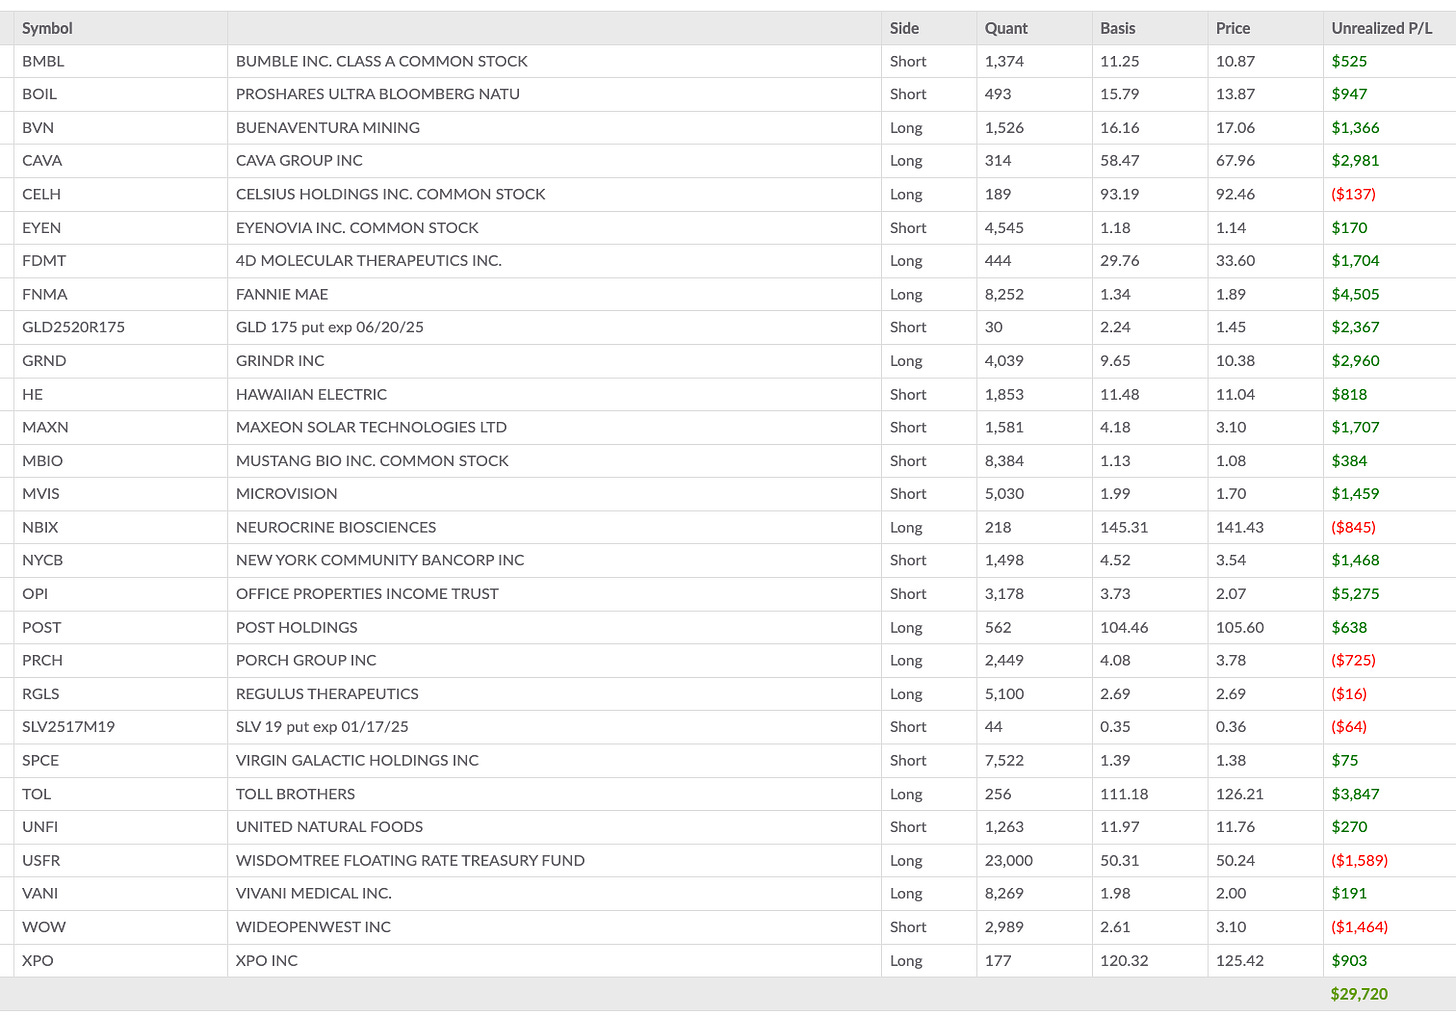Click the $29,720 total P/L value

[x=1359, y=994]
